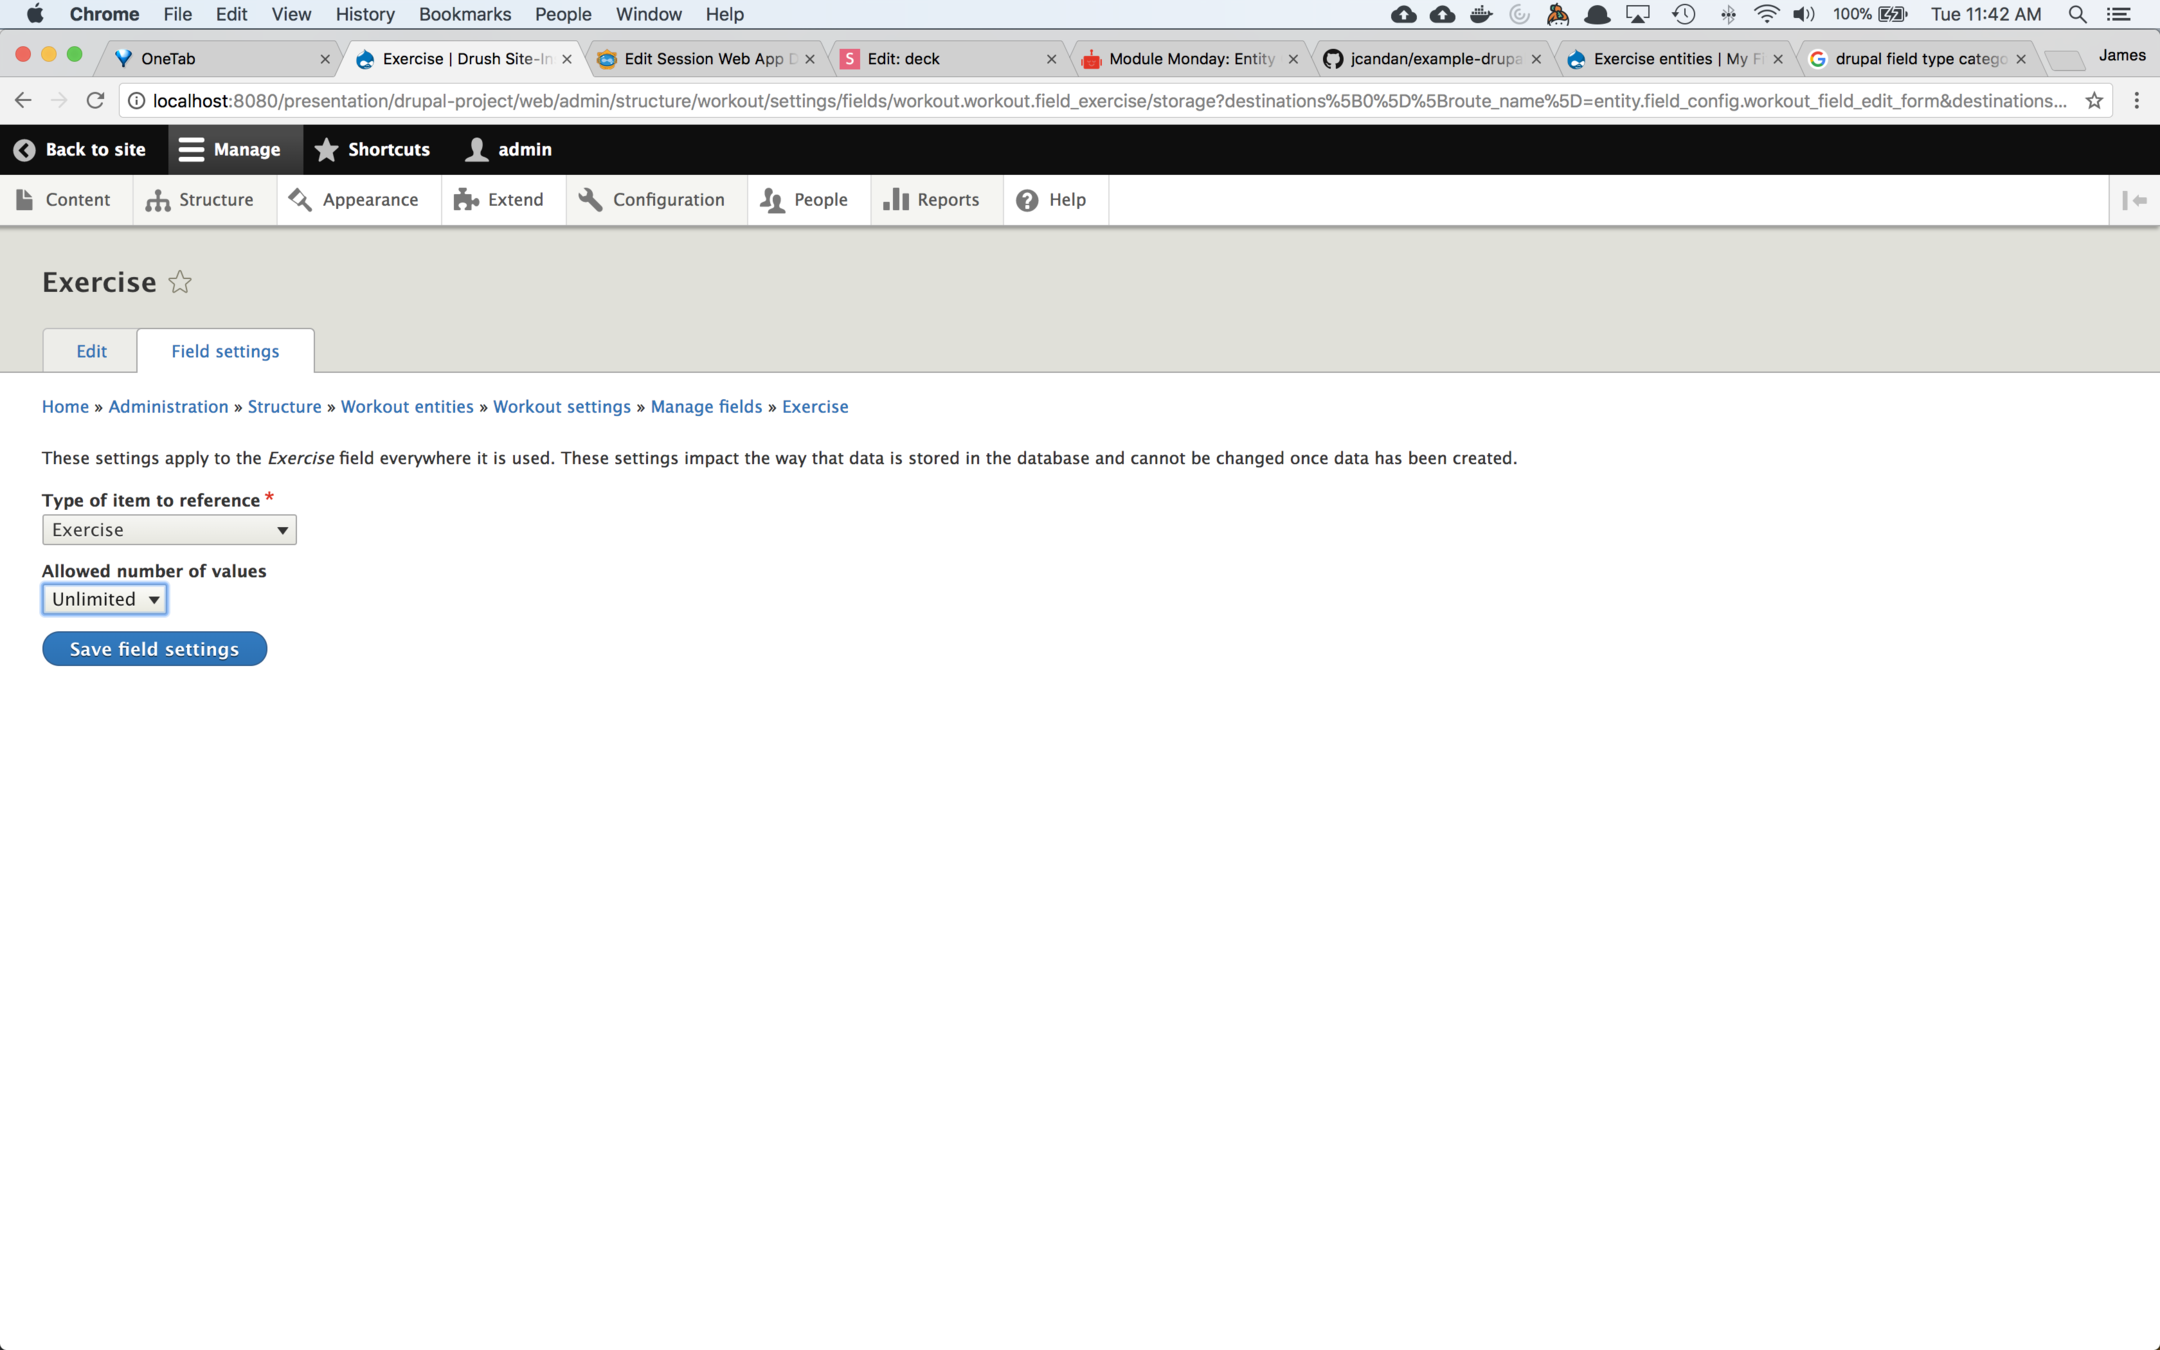Switch to the Edit tab

[x=91, y=351]
